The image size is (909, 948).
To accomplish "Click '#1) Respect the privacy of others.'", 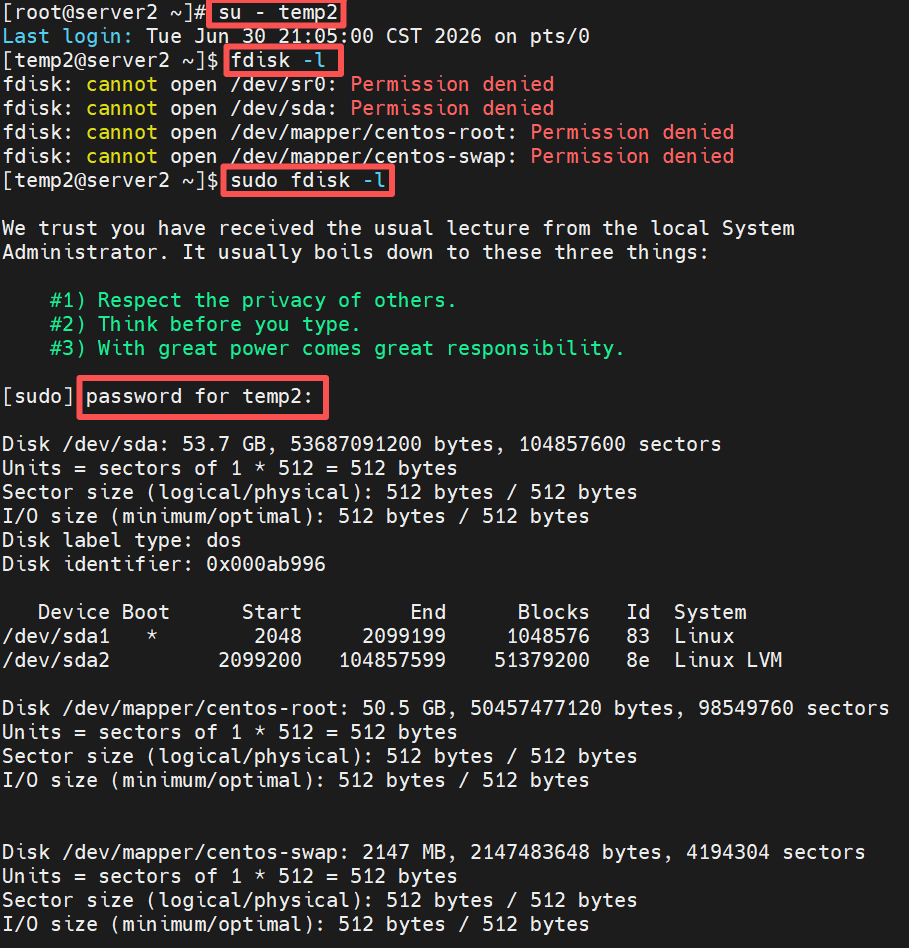I will coord(253,300).
